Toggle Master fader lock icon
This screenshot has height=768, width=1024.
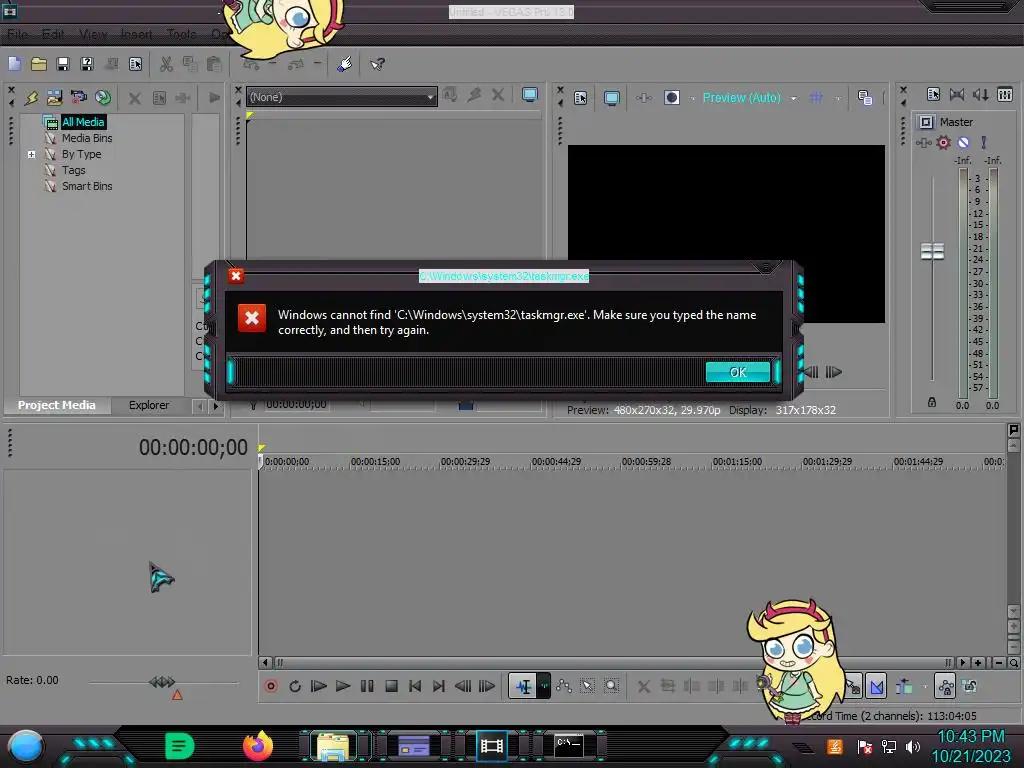coord(932,402)
